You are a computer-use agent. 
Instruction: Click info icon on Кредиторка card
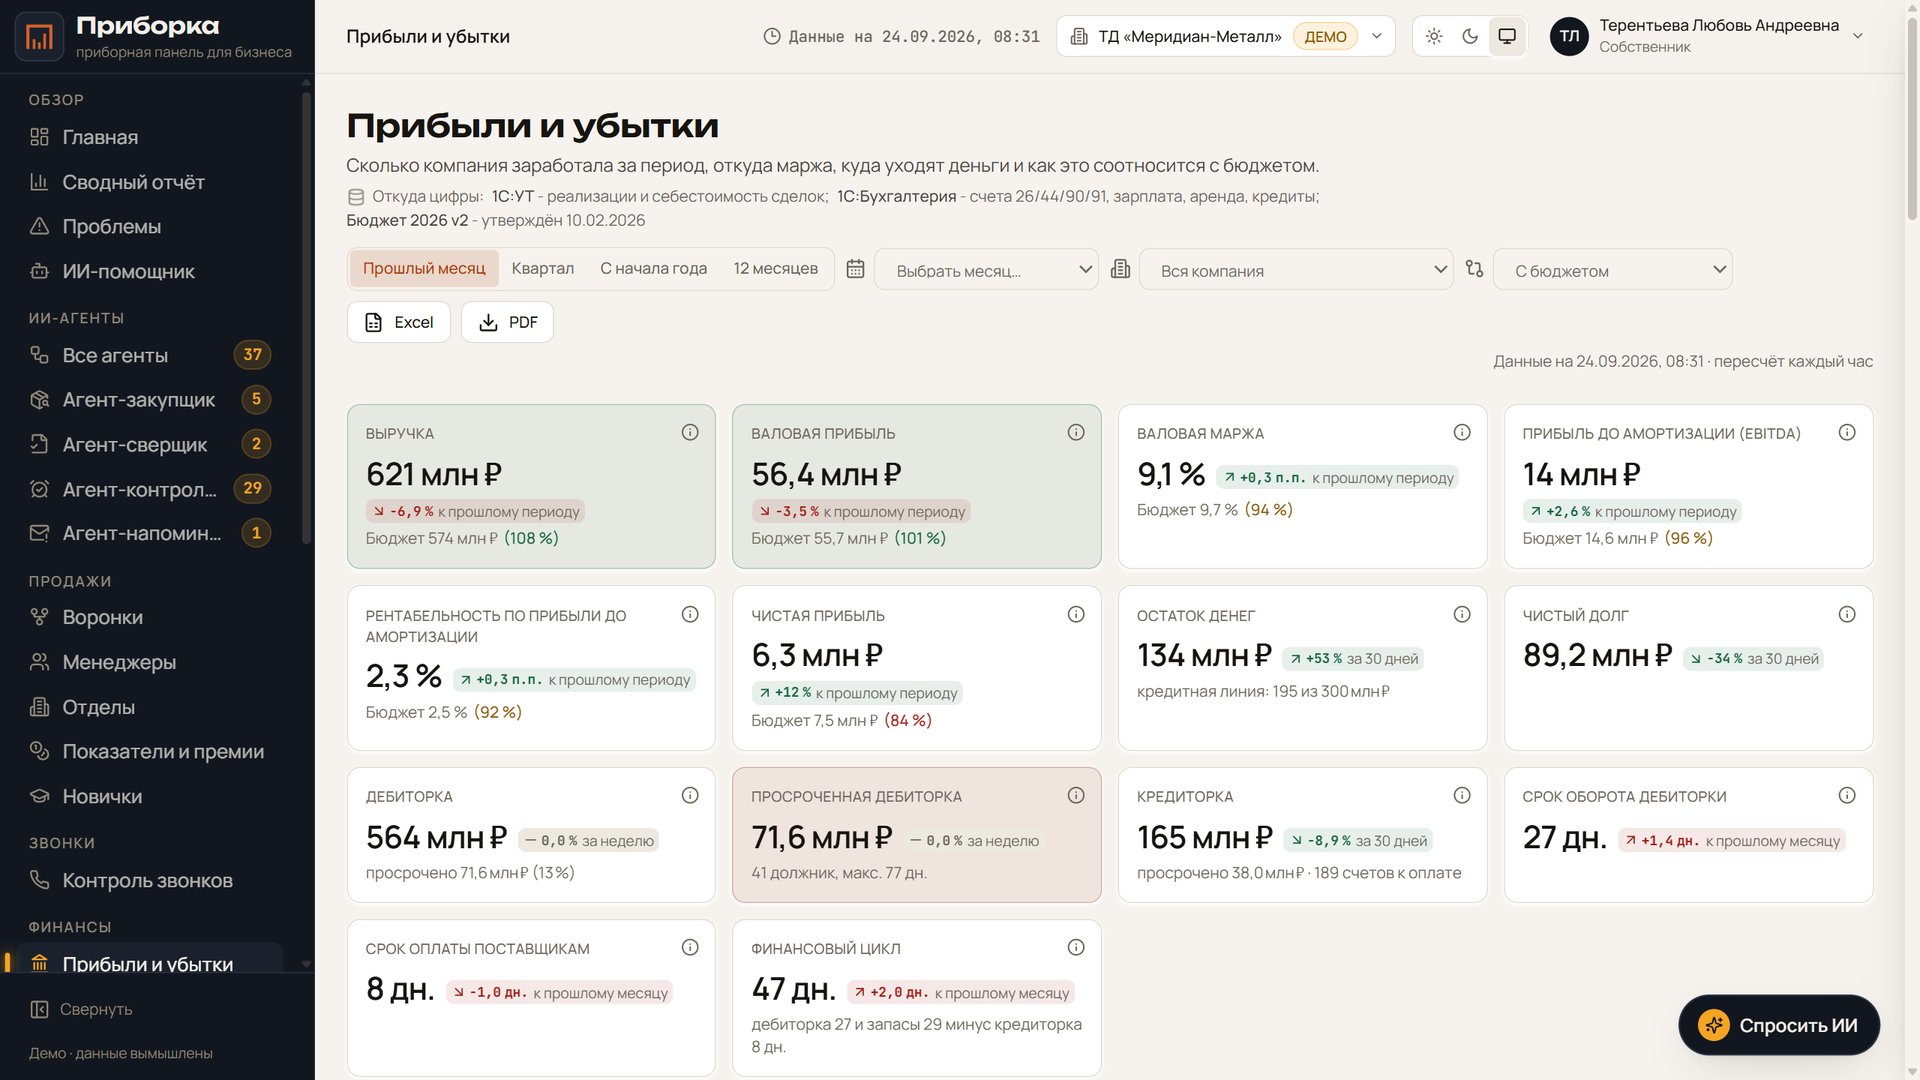pos(1462,795)
